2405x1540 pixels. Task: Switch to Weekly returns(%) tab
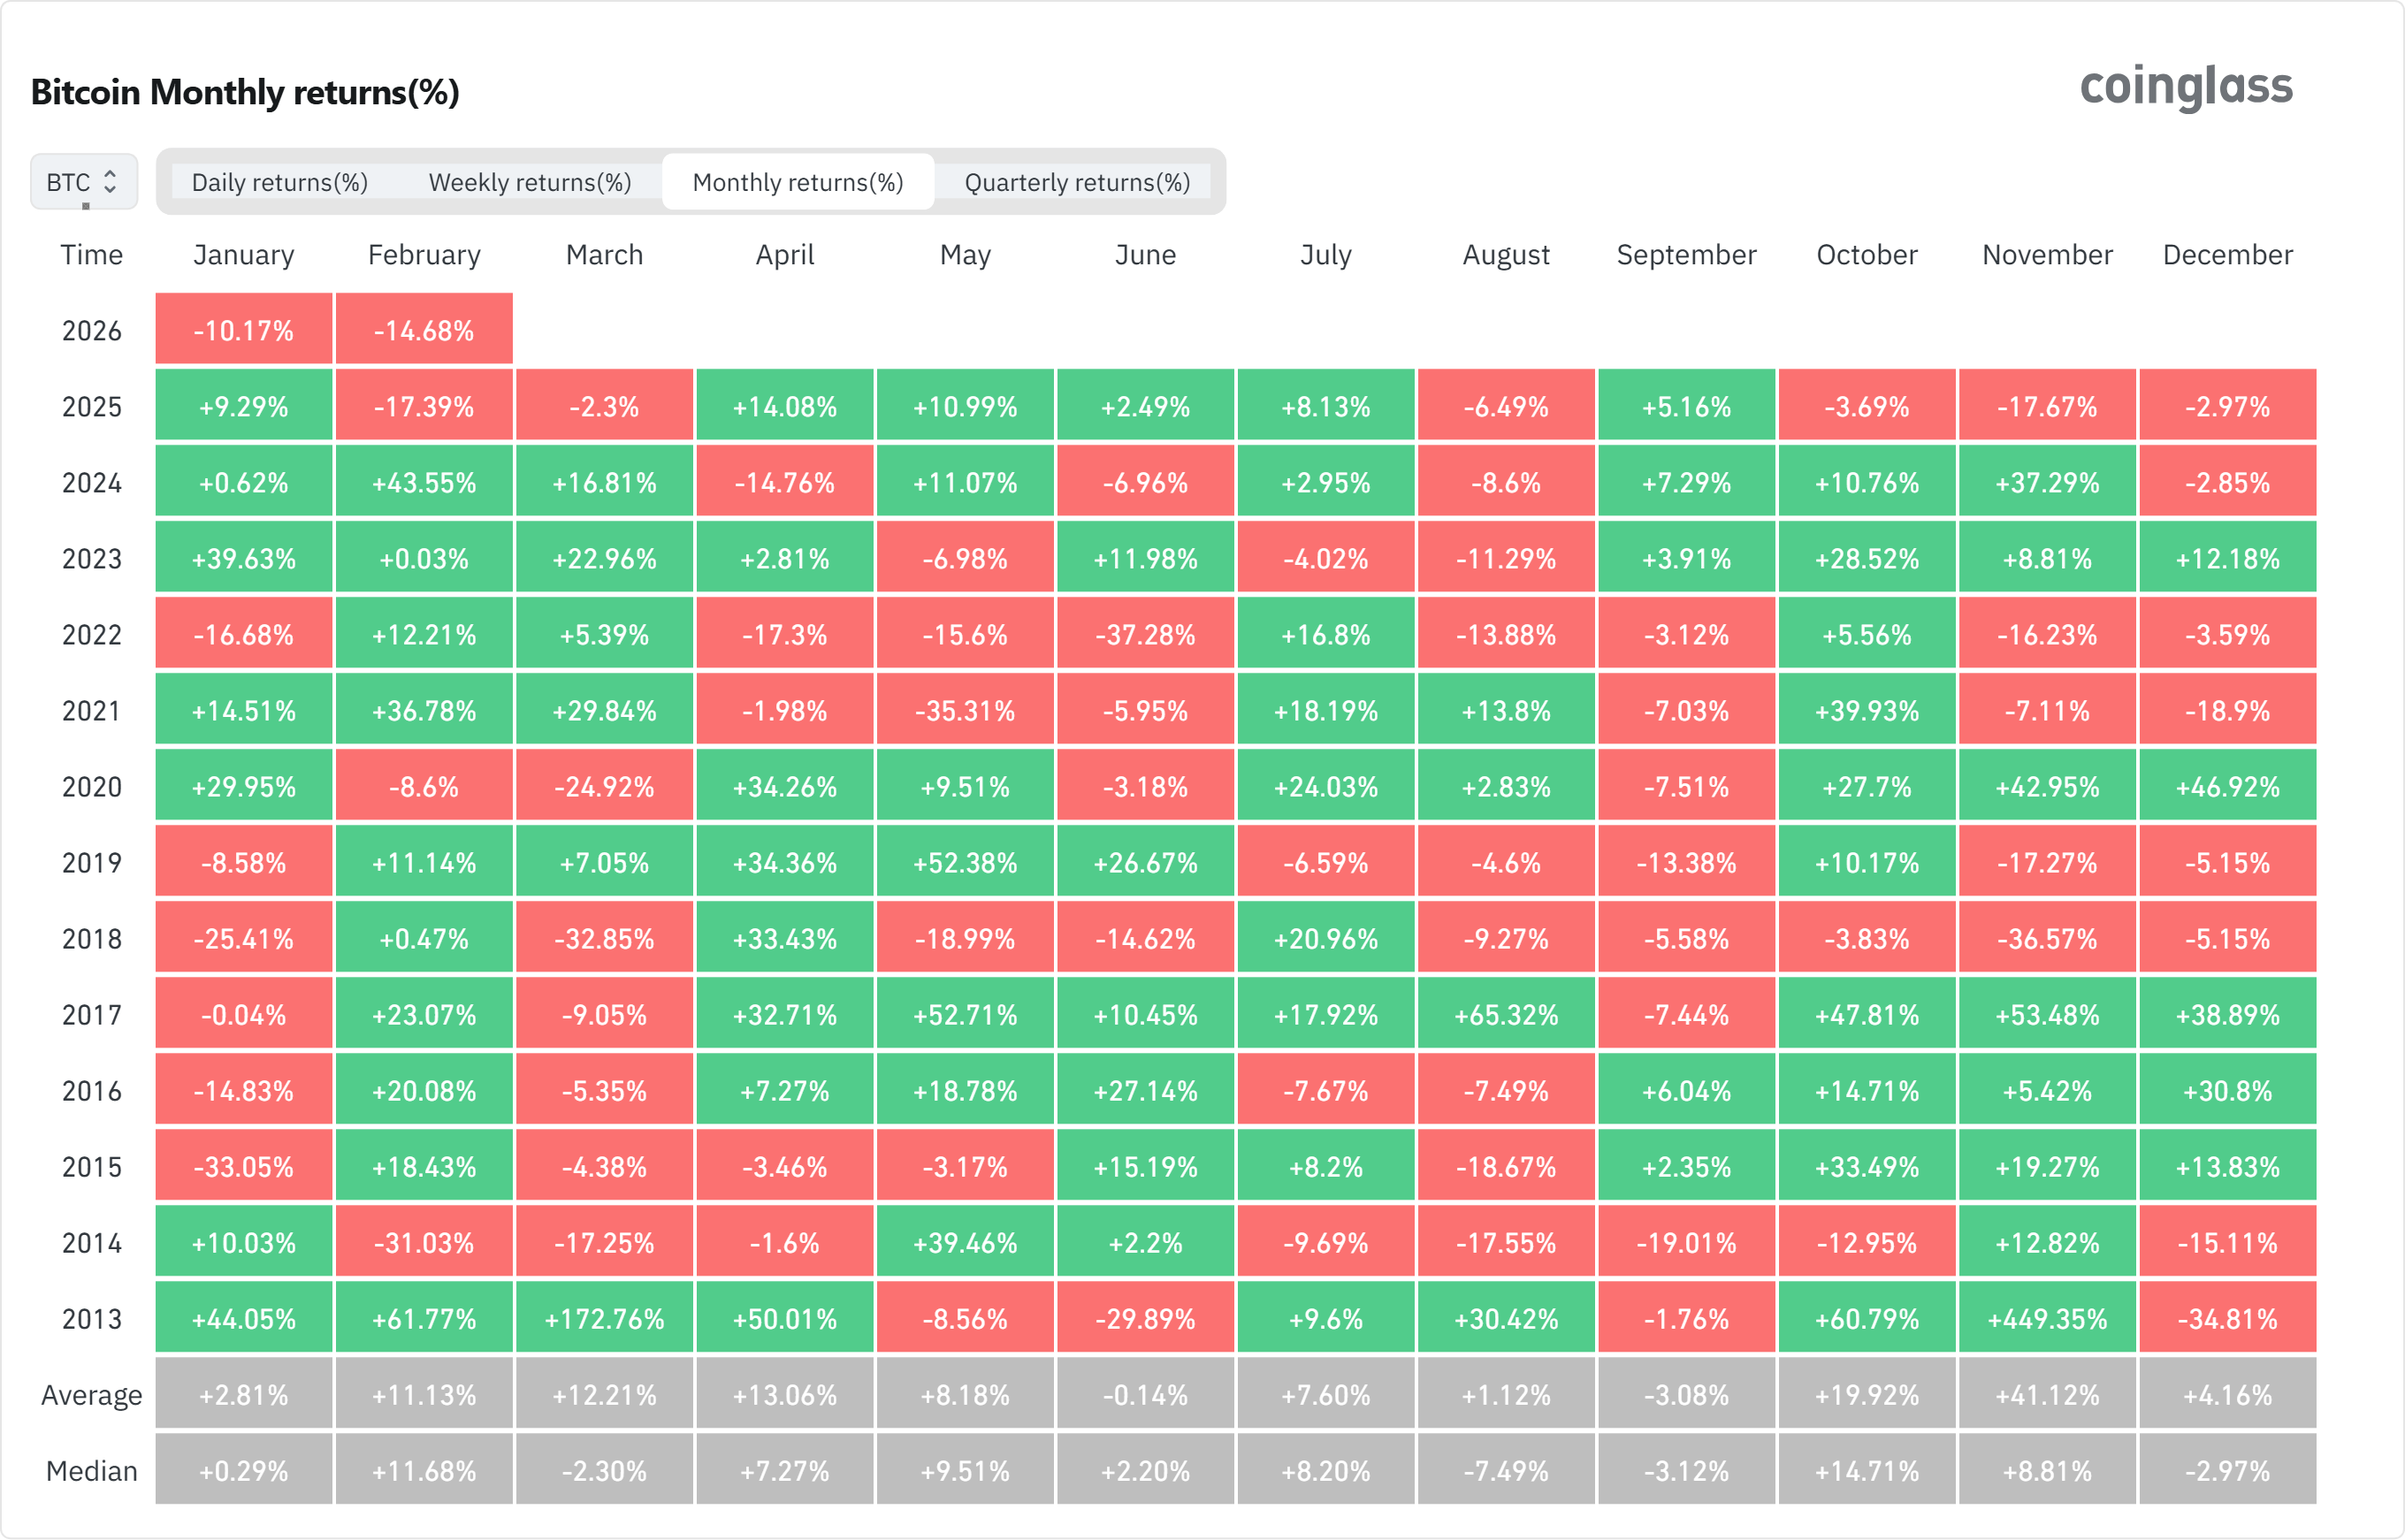click(x=530, y=182)
